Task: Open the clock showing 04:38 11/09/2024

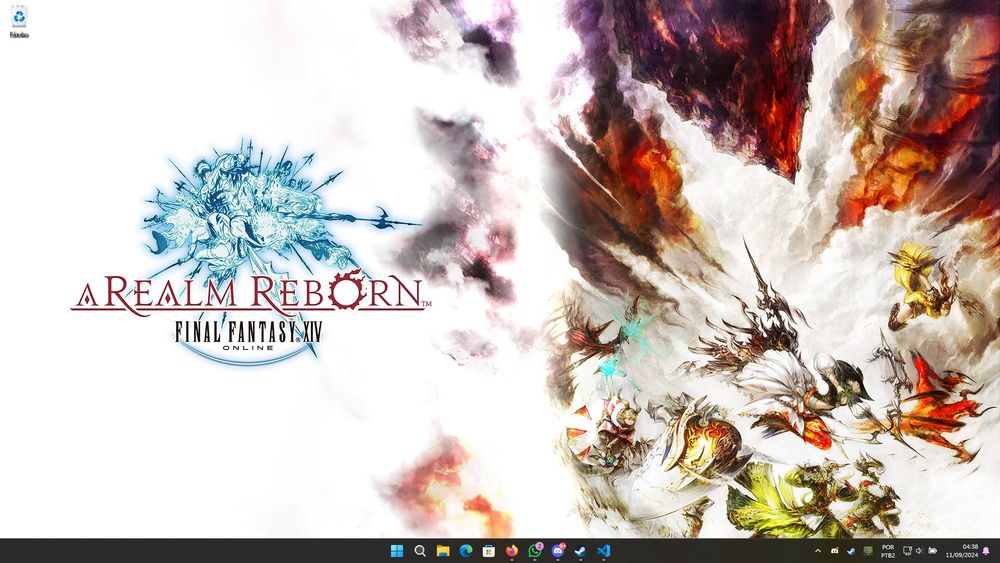Action: click(x=962, y=551)
